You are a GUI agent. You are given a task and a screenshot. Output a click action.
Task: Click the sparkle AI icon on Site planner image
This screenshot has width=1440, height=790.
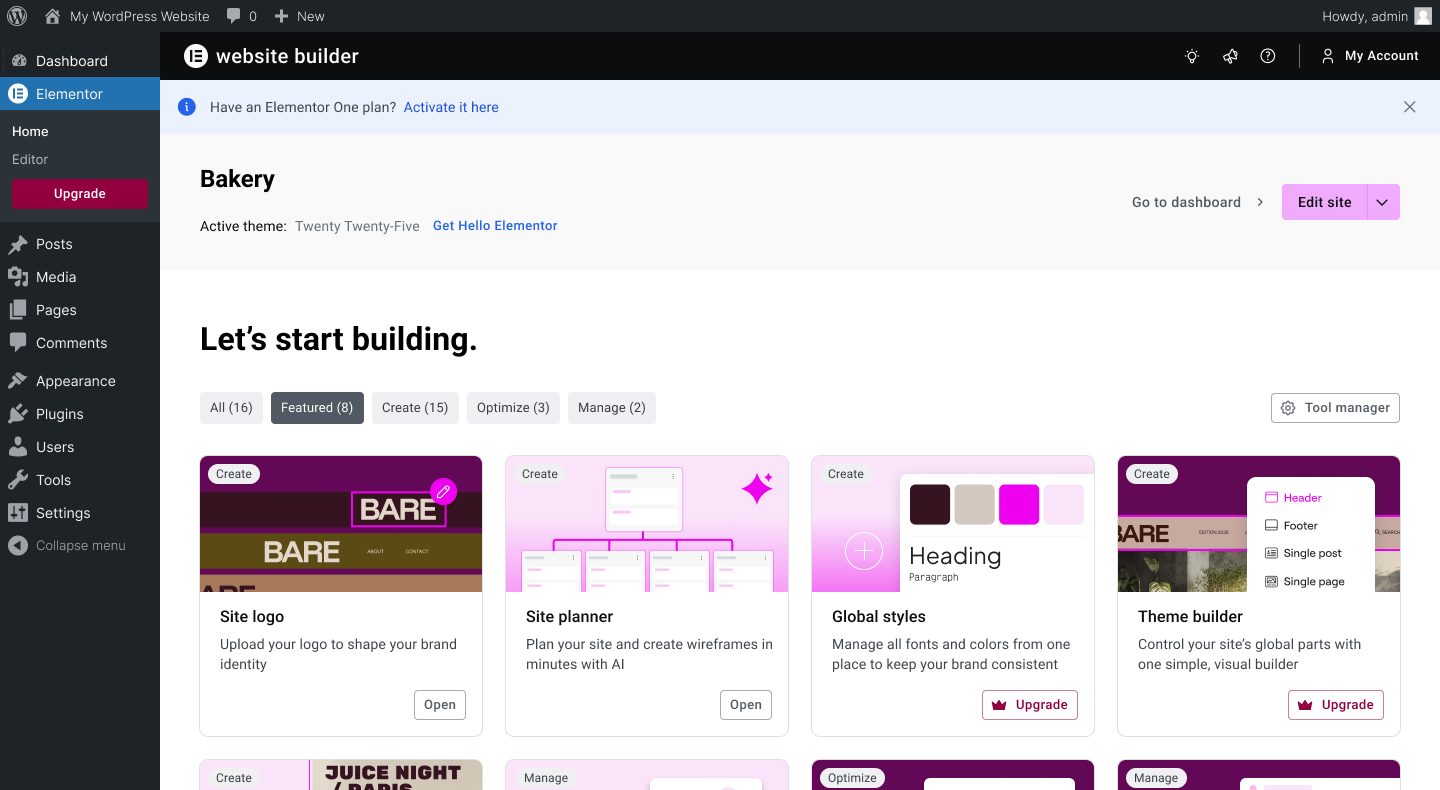click(757, 487)
